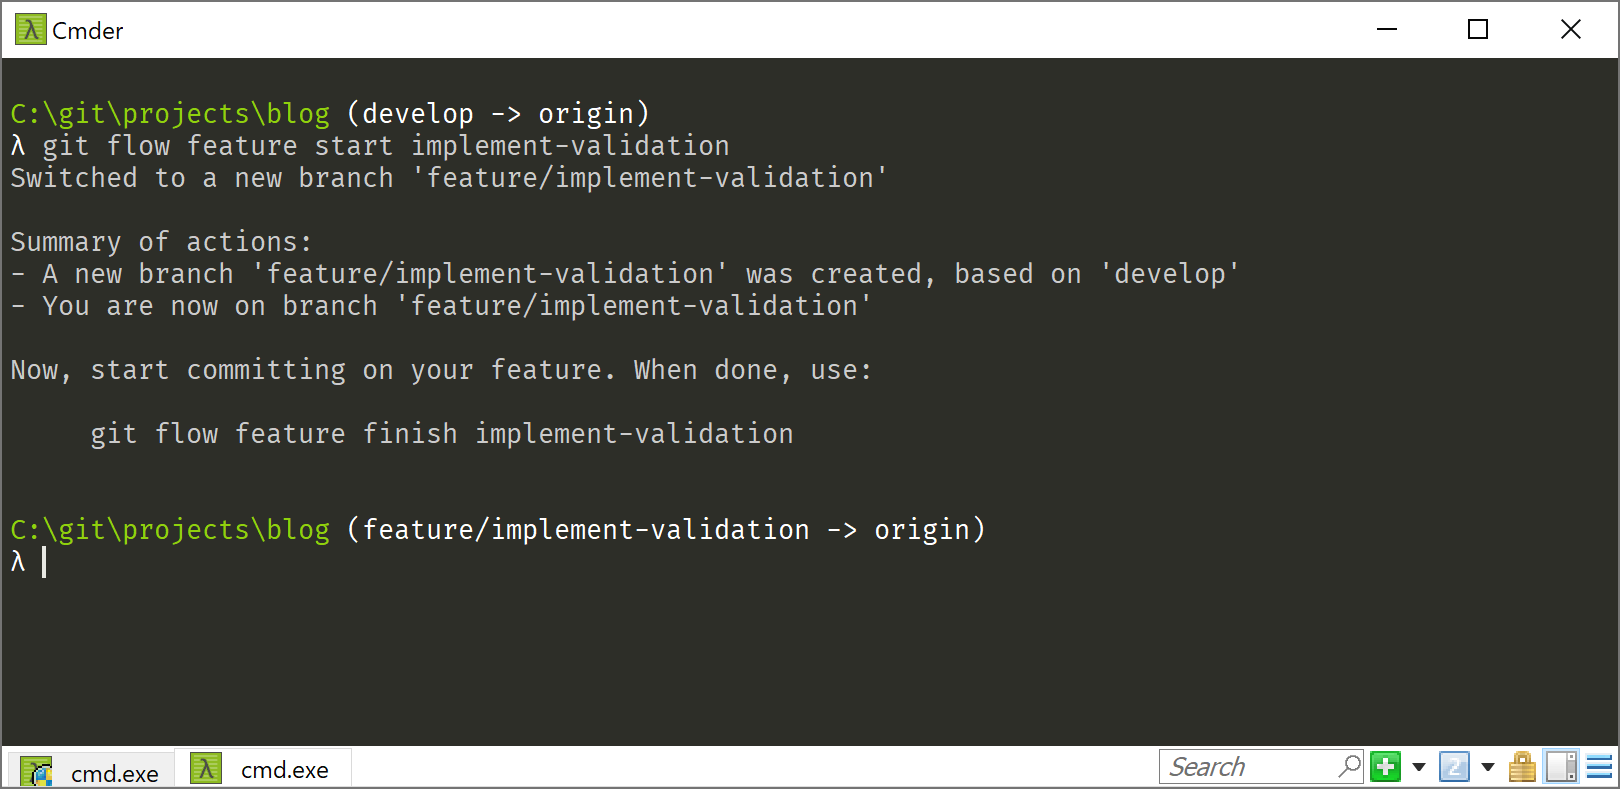Expand the console list dropdown arrow
This screenshot has height=789, width=1620.
tap(1488, 767)
